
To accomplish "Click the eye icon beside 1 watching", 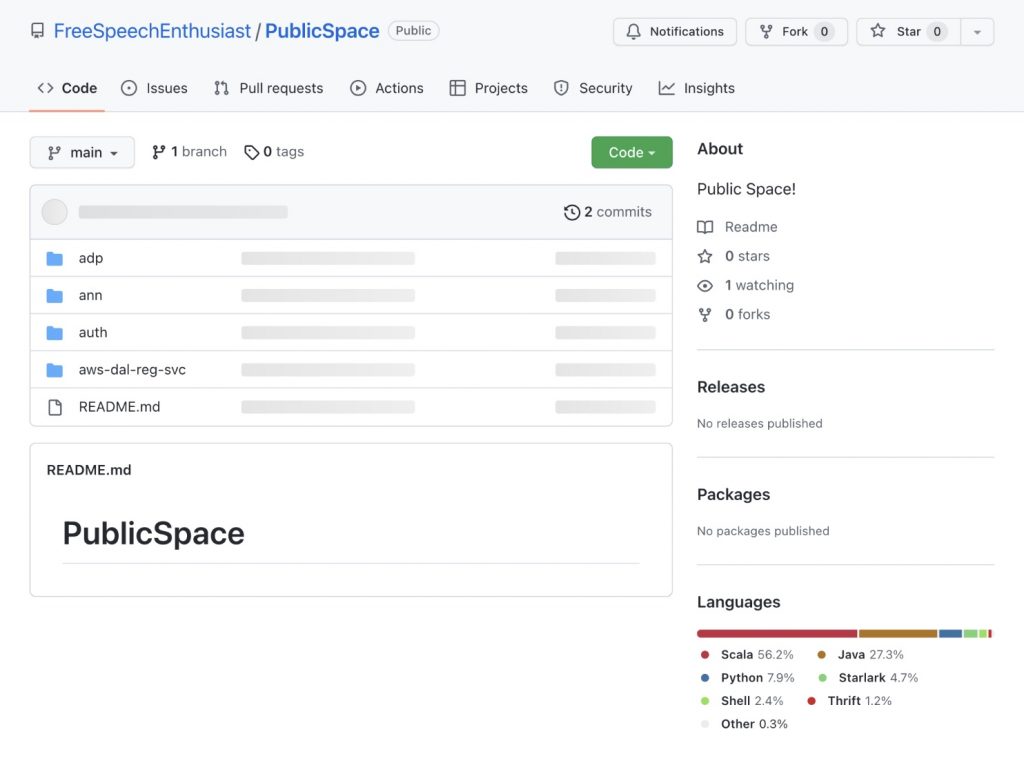I will [705, 285].
